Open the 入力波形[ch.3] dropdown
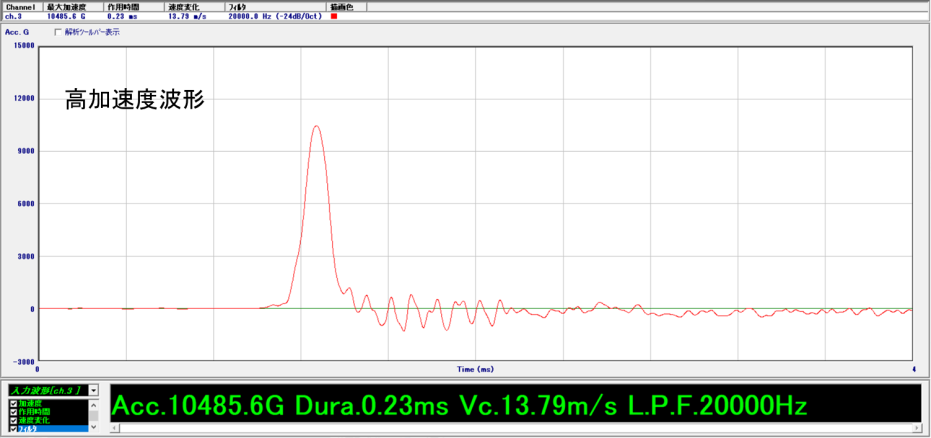 pyautogui.click(x=93, y=389)
